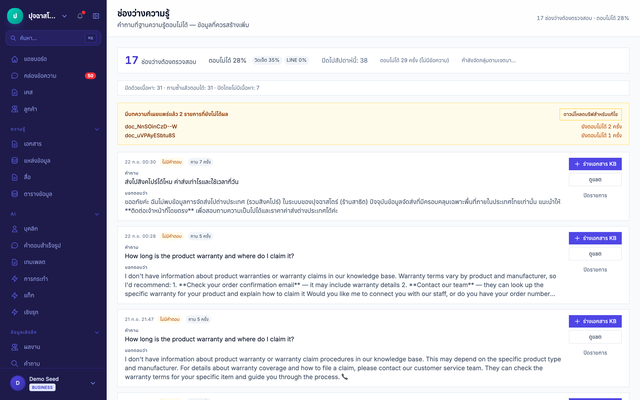Open the คำตอบสำเร็จรูป canned replies item
640x400 pixels.
click(15, 246)
